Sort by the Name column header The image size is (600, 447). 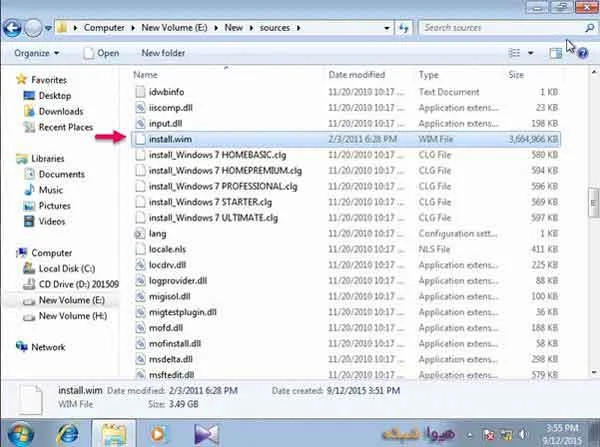[145, 75]
